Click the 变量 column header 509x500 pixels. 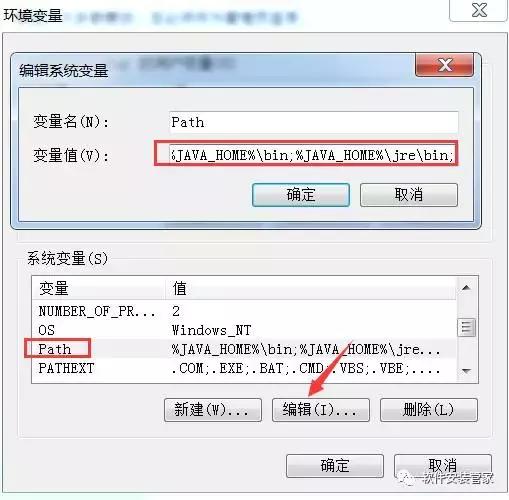point(99,288)
